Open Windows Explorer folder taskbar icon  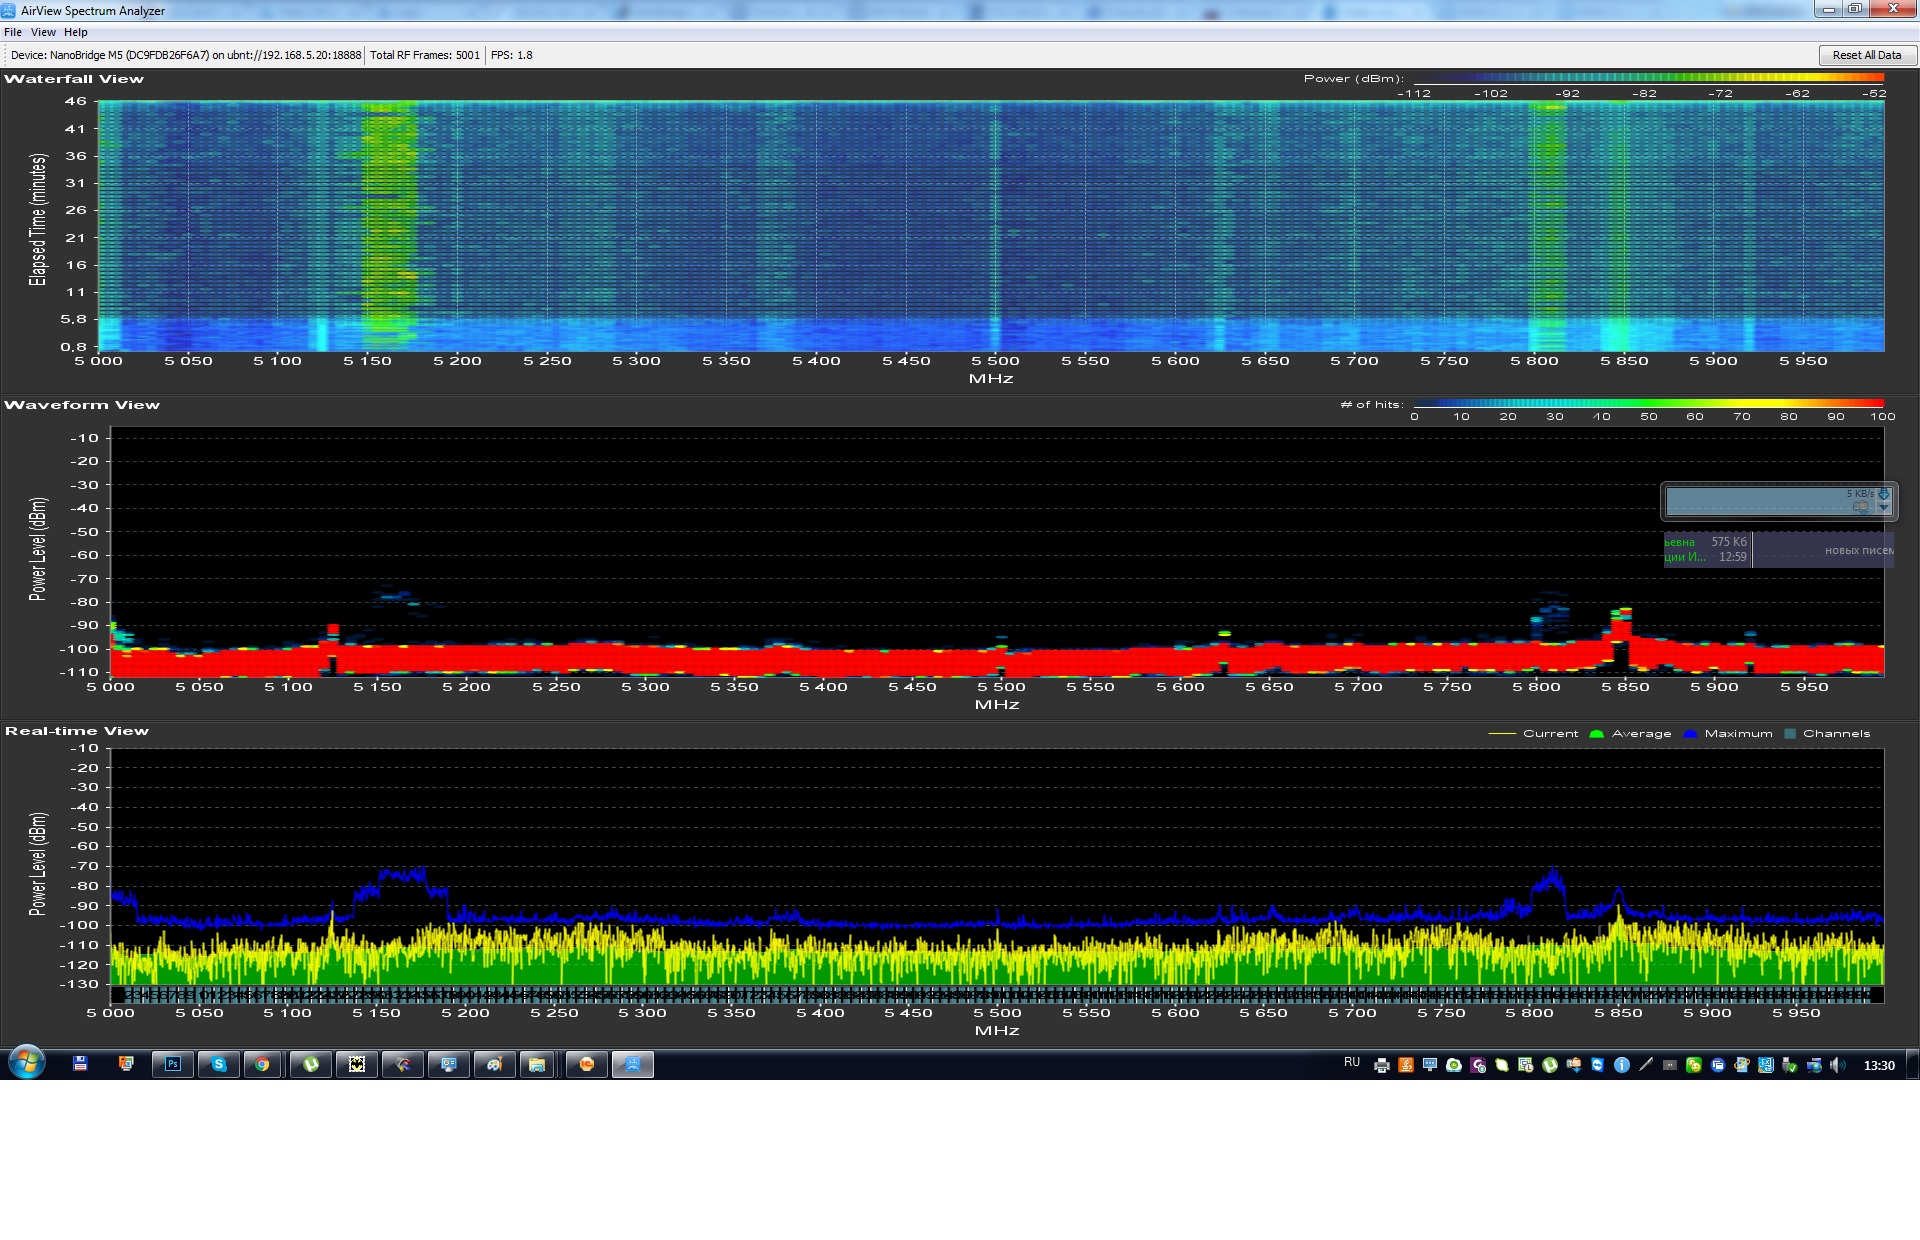[x=537, y=1064]
